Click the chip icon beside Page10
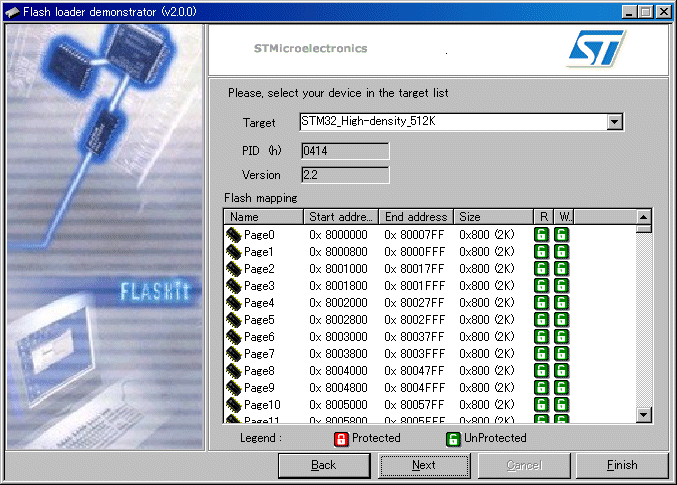 [x=234, y=405]
